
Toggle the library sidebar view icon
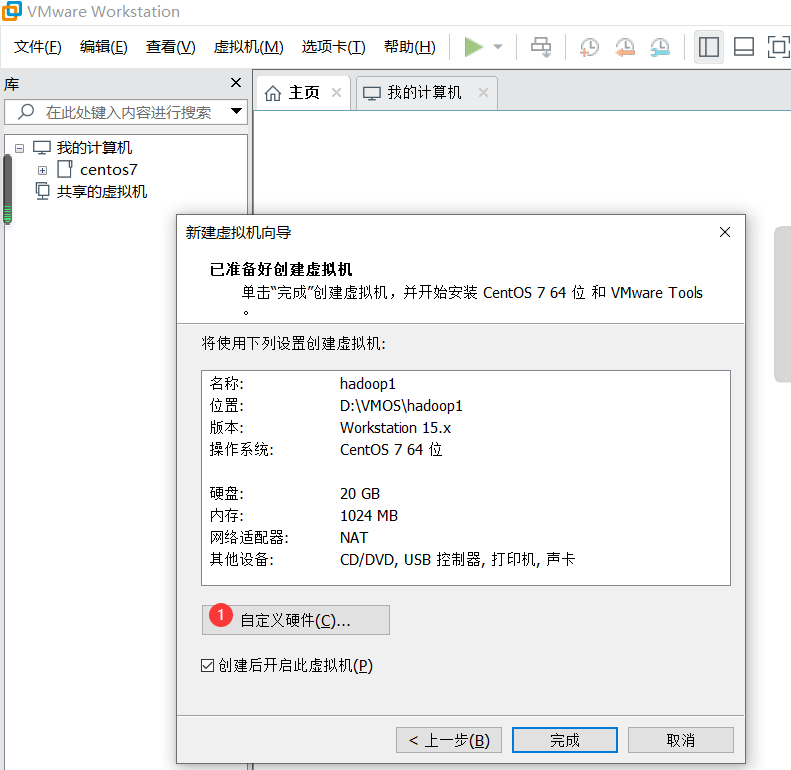point(709,47)
